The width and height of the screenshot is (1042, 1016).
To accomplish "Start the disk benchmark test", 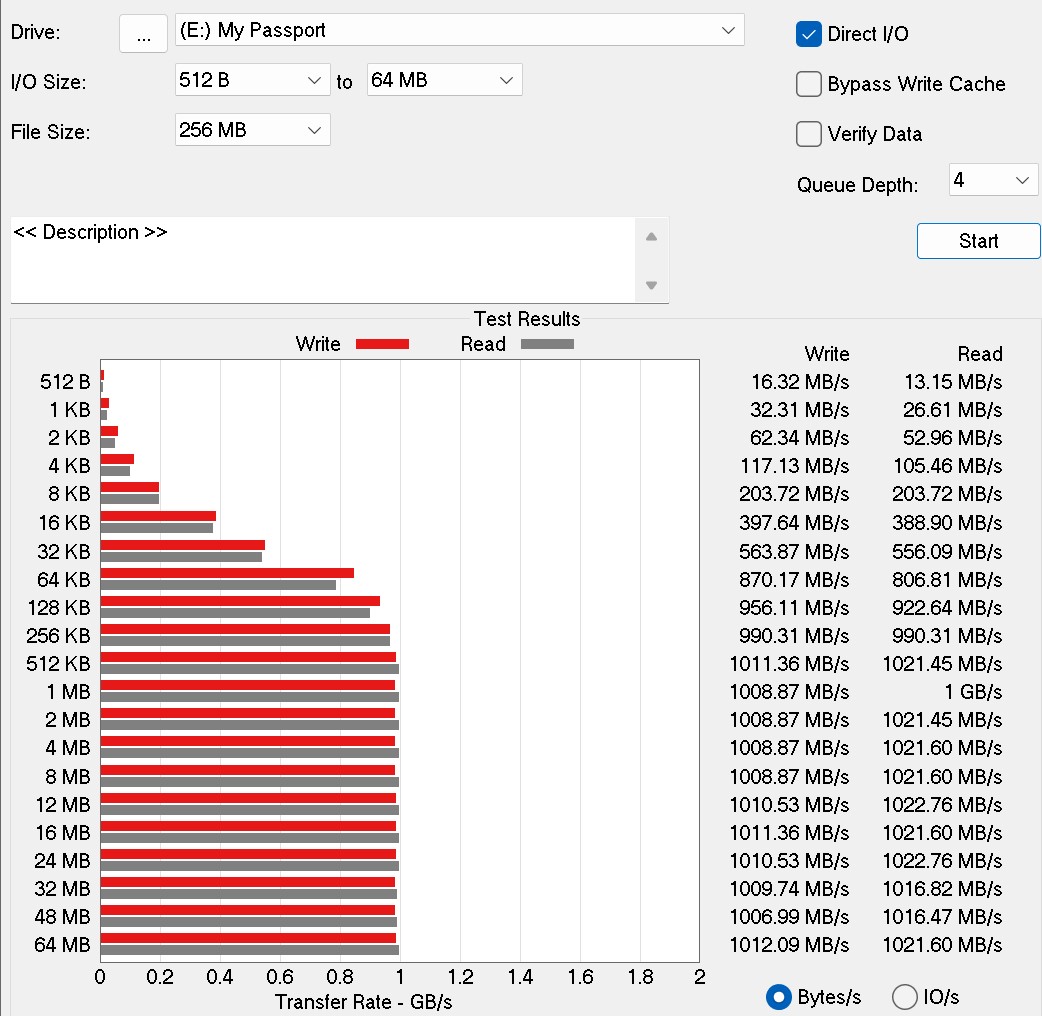I will [977, 240].
